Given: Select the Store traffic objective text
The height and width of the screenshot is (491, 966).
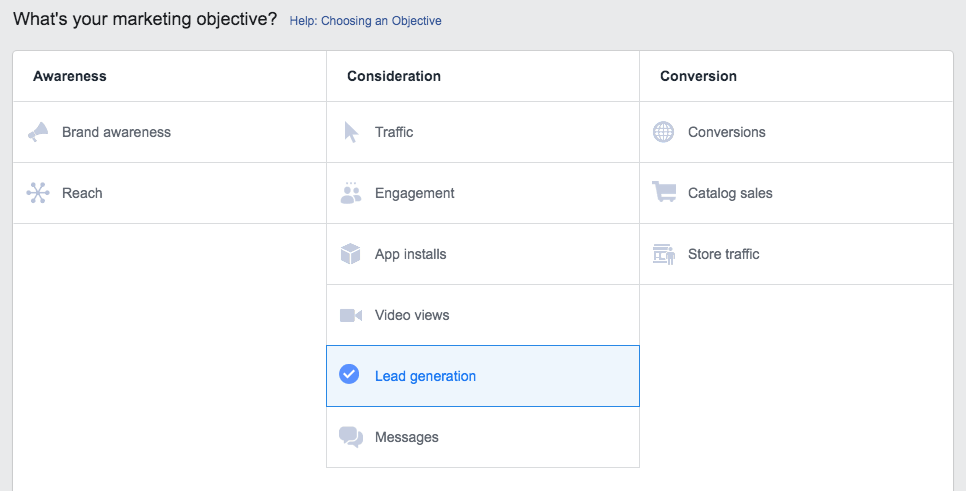Looking at the screenshot, I should pos(724,254).
